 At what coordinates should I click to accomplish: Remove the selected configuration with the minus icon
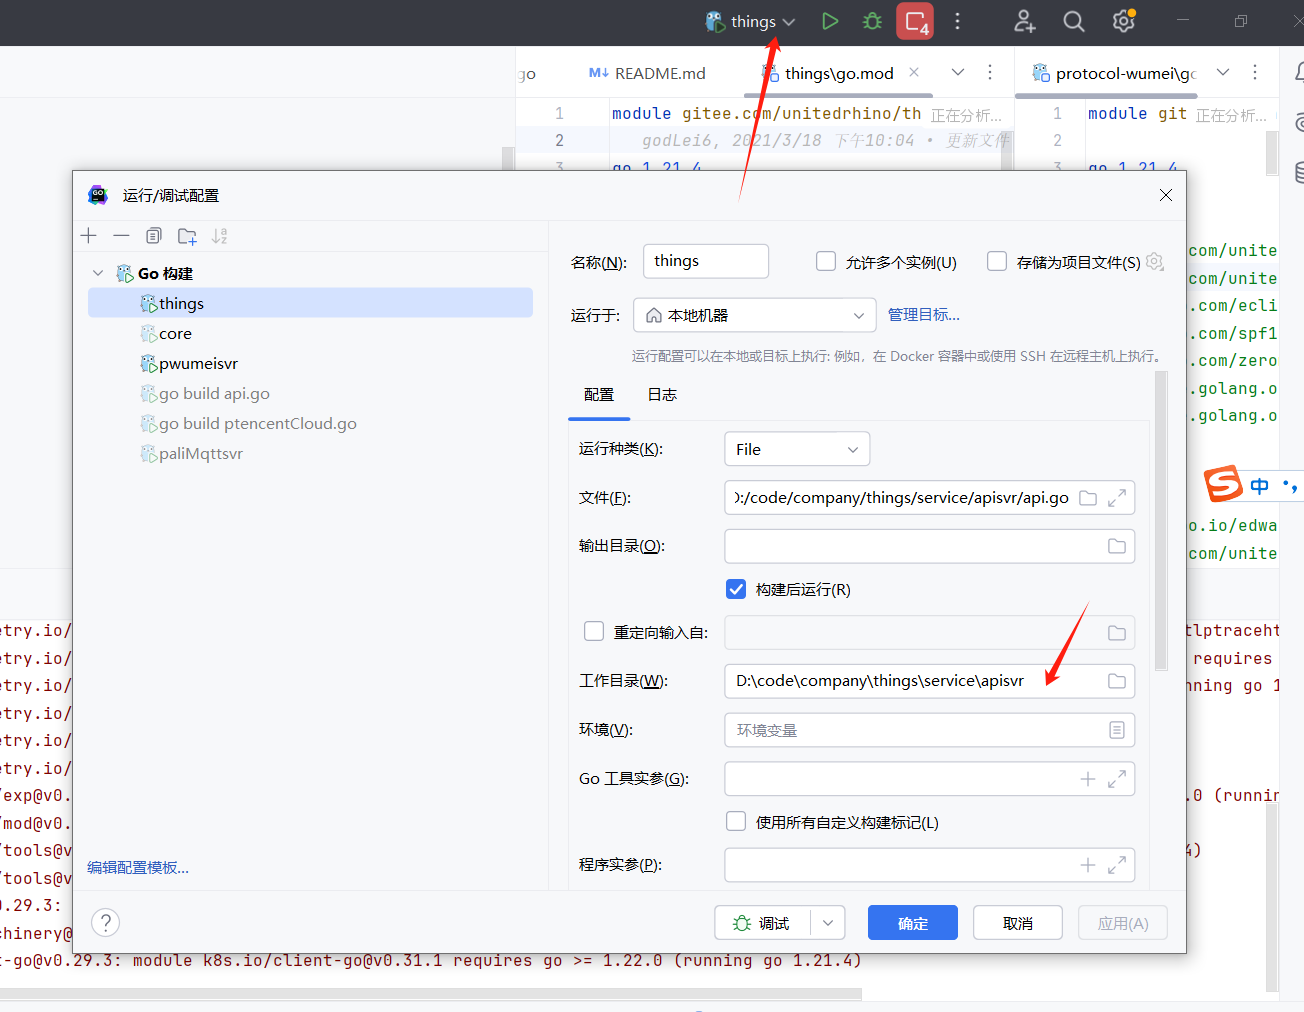pyautogui.click(x=121, y=236)
